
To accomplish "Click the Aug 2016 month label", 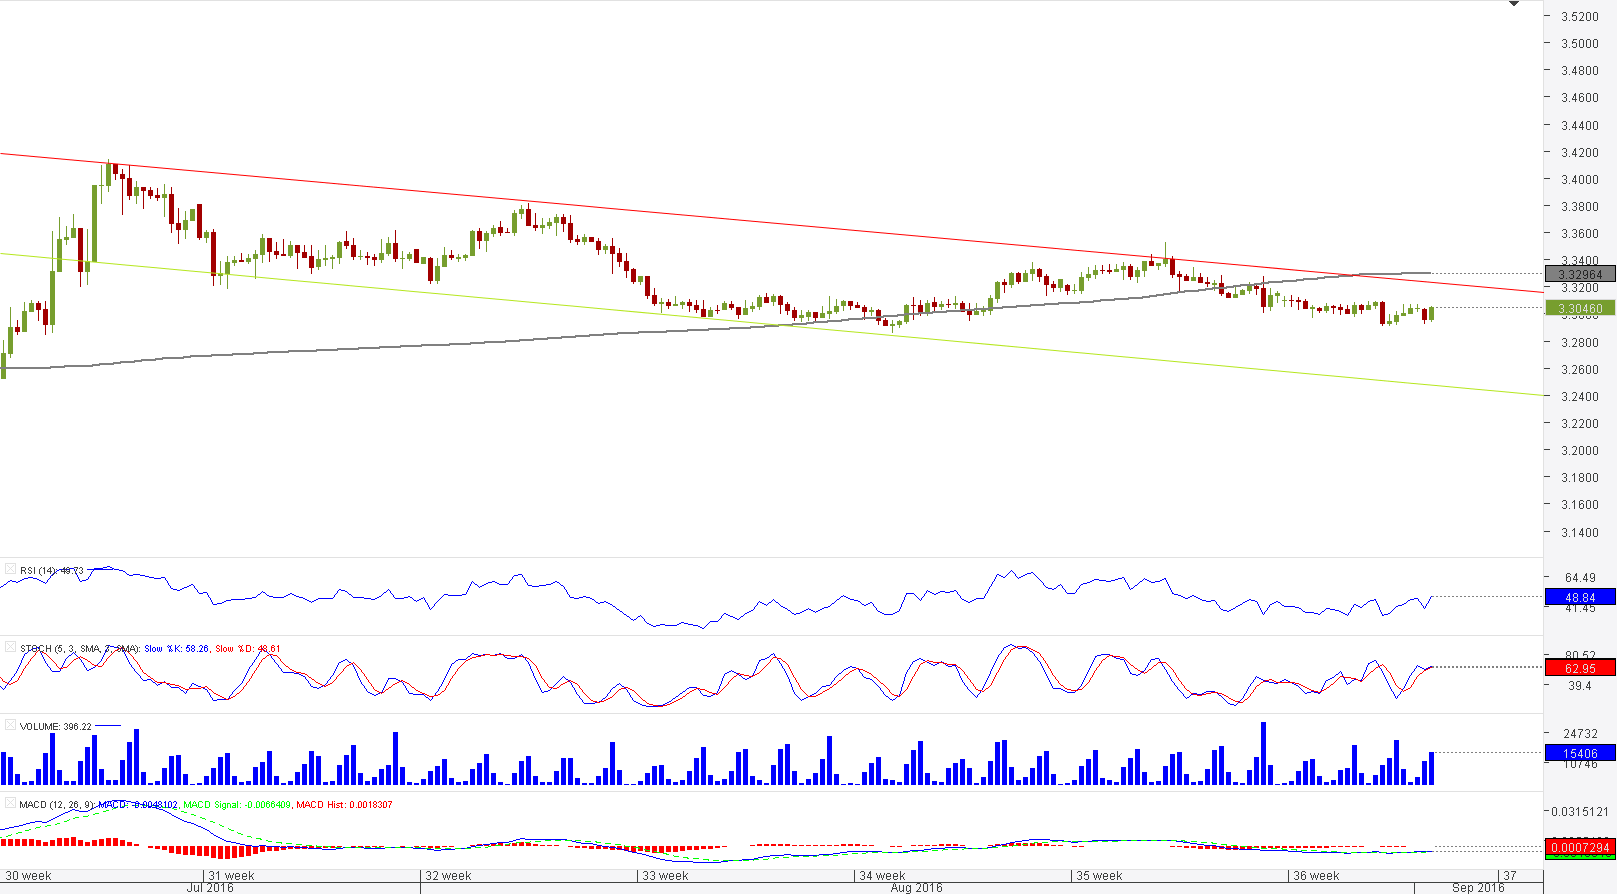I will tap(916, 888).
